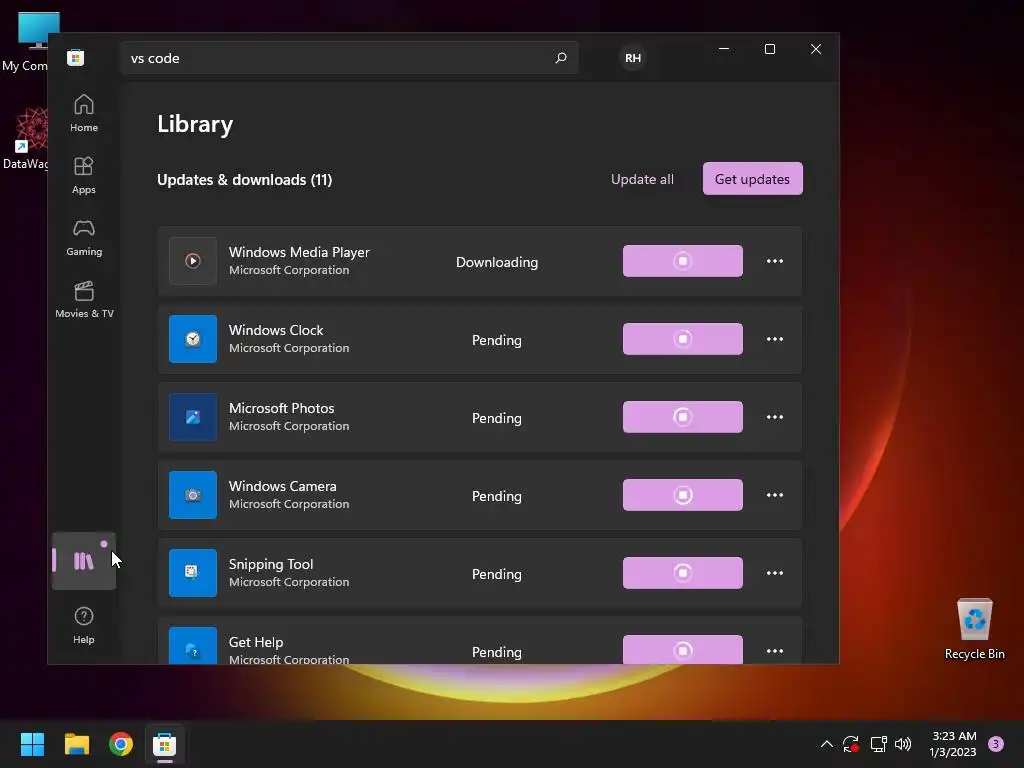Open the Windows Start menu
The width and height of the screenshot is (1024, 768).
32,744
